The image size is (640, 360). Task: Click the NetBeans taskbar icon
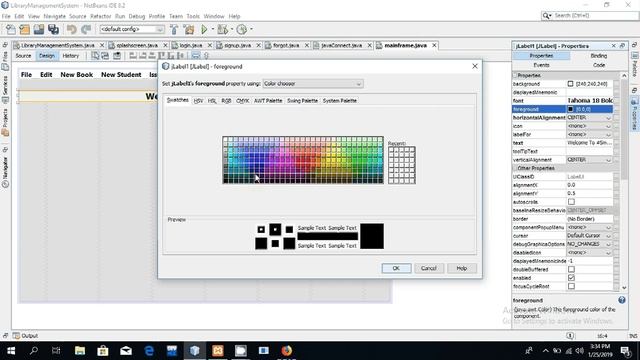click(195, 351)
